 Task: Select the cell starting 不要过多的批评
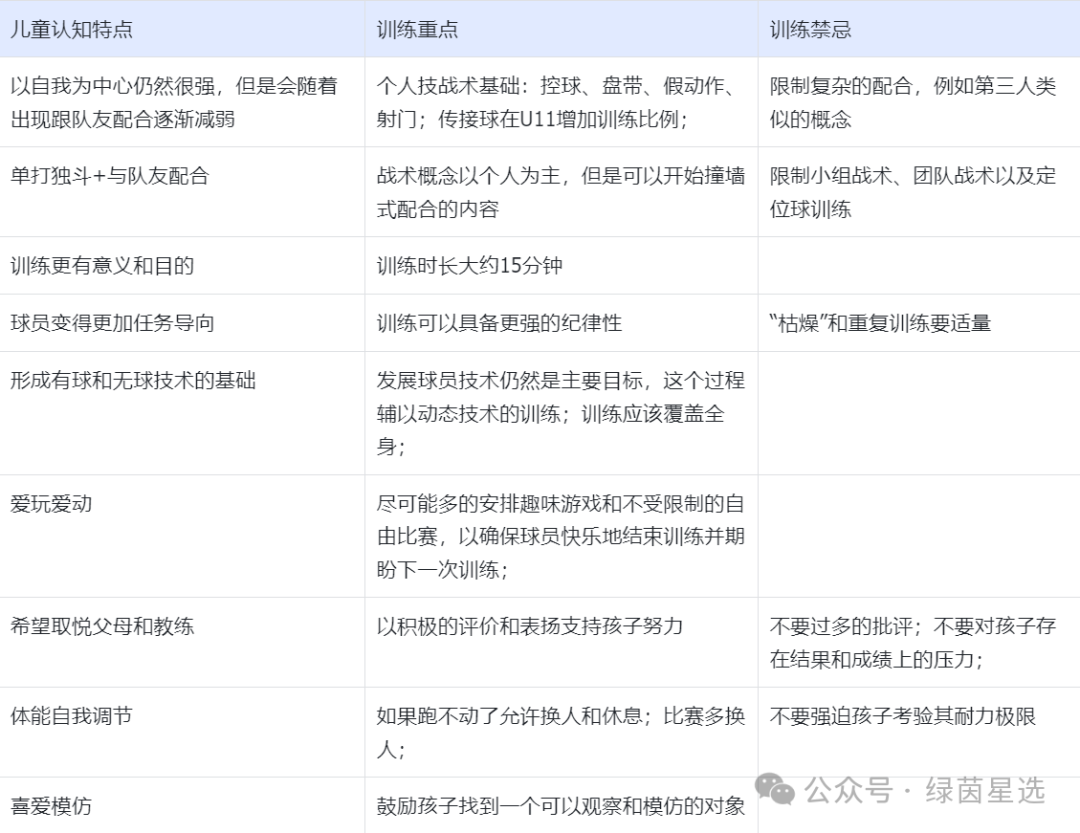pos(920,642)
